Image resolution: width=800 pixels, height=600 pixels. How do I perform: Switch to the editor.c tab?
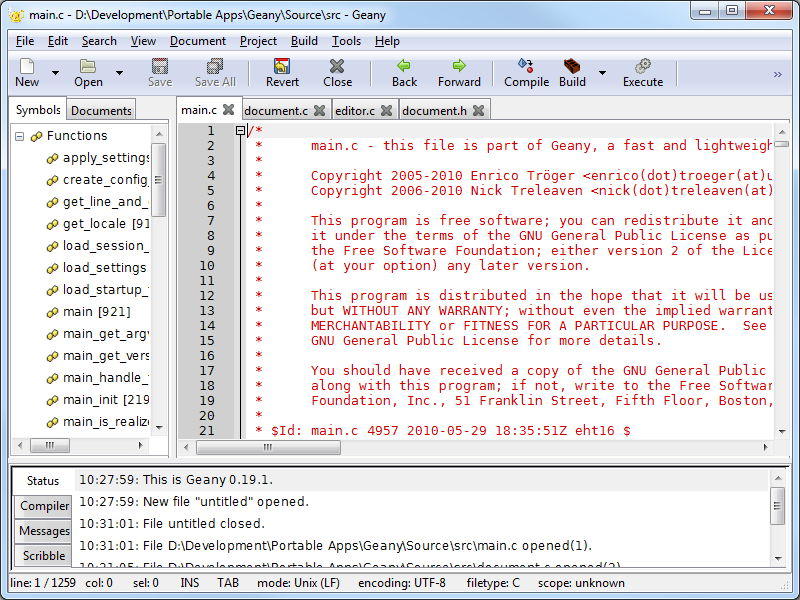click(x=355, y=111)
